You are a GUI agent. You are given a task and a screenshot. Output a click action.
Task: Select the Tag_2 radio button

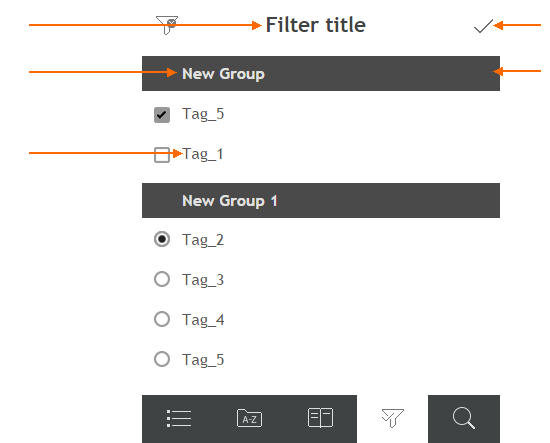click(x=162, y=239)
